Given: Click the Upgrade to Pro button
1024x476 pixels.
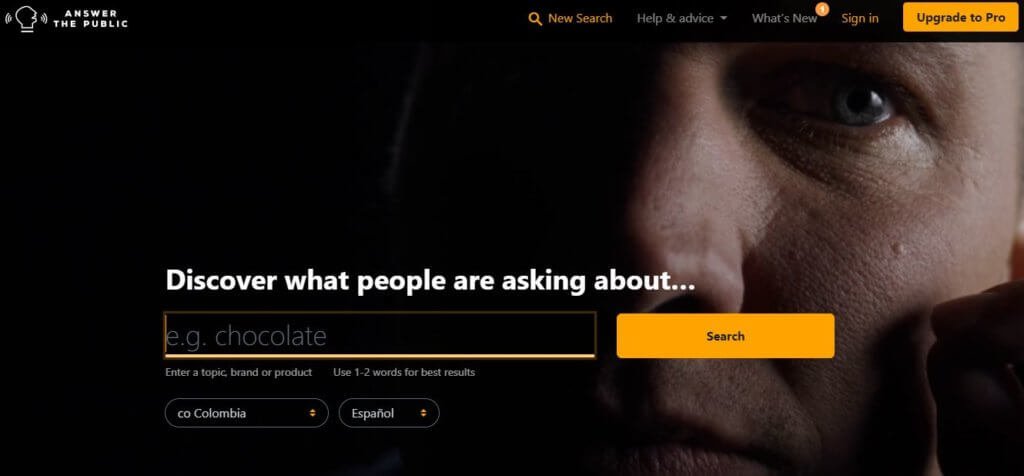Looking at the screenshot, I should [x=961, y=18].
